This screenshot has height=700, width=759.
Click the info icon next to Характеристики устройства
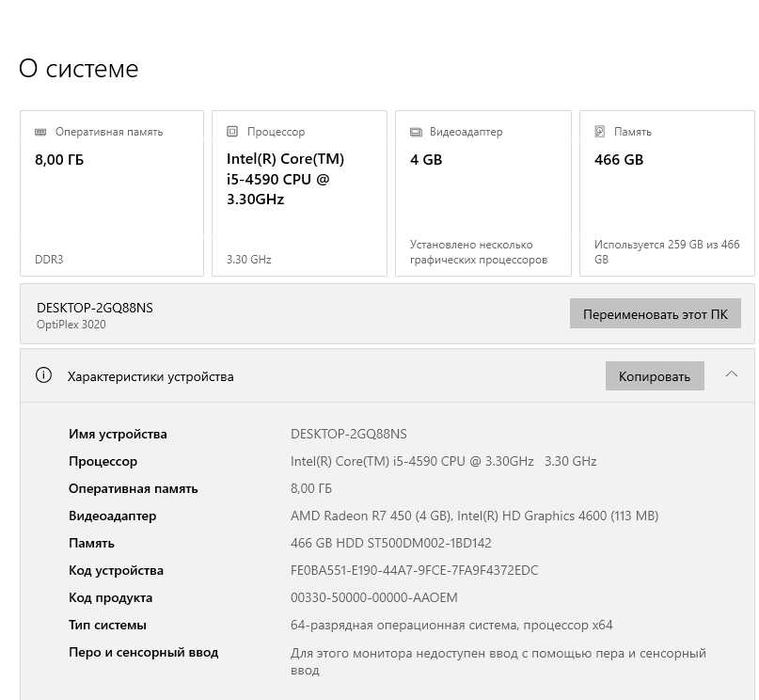43,376
